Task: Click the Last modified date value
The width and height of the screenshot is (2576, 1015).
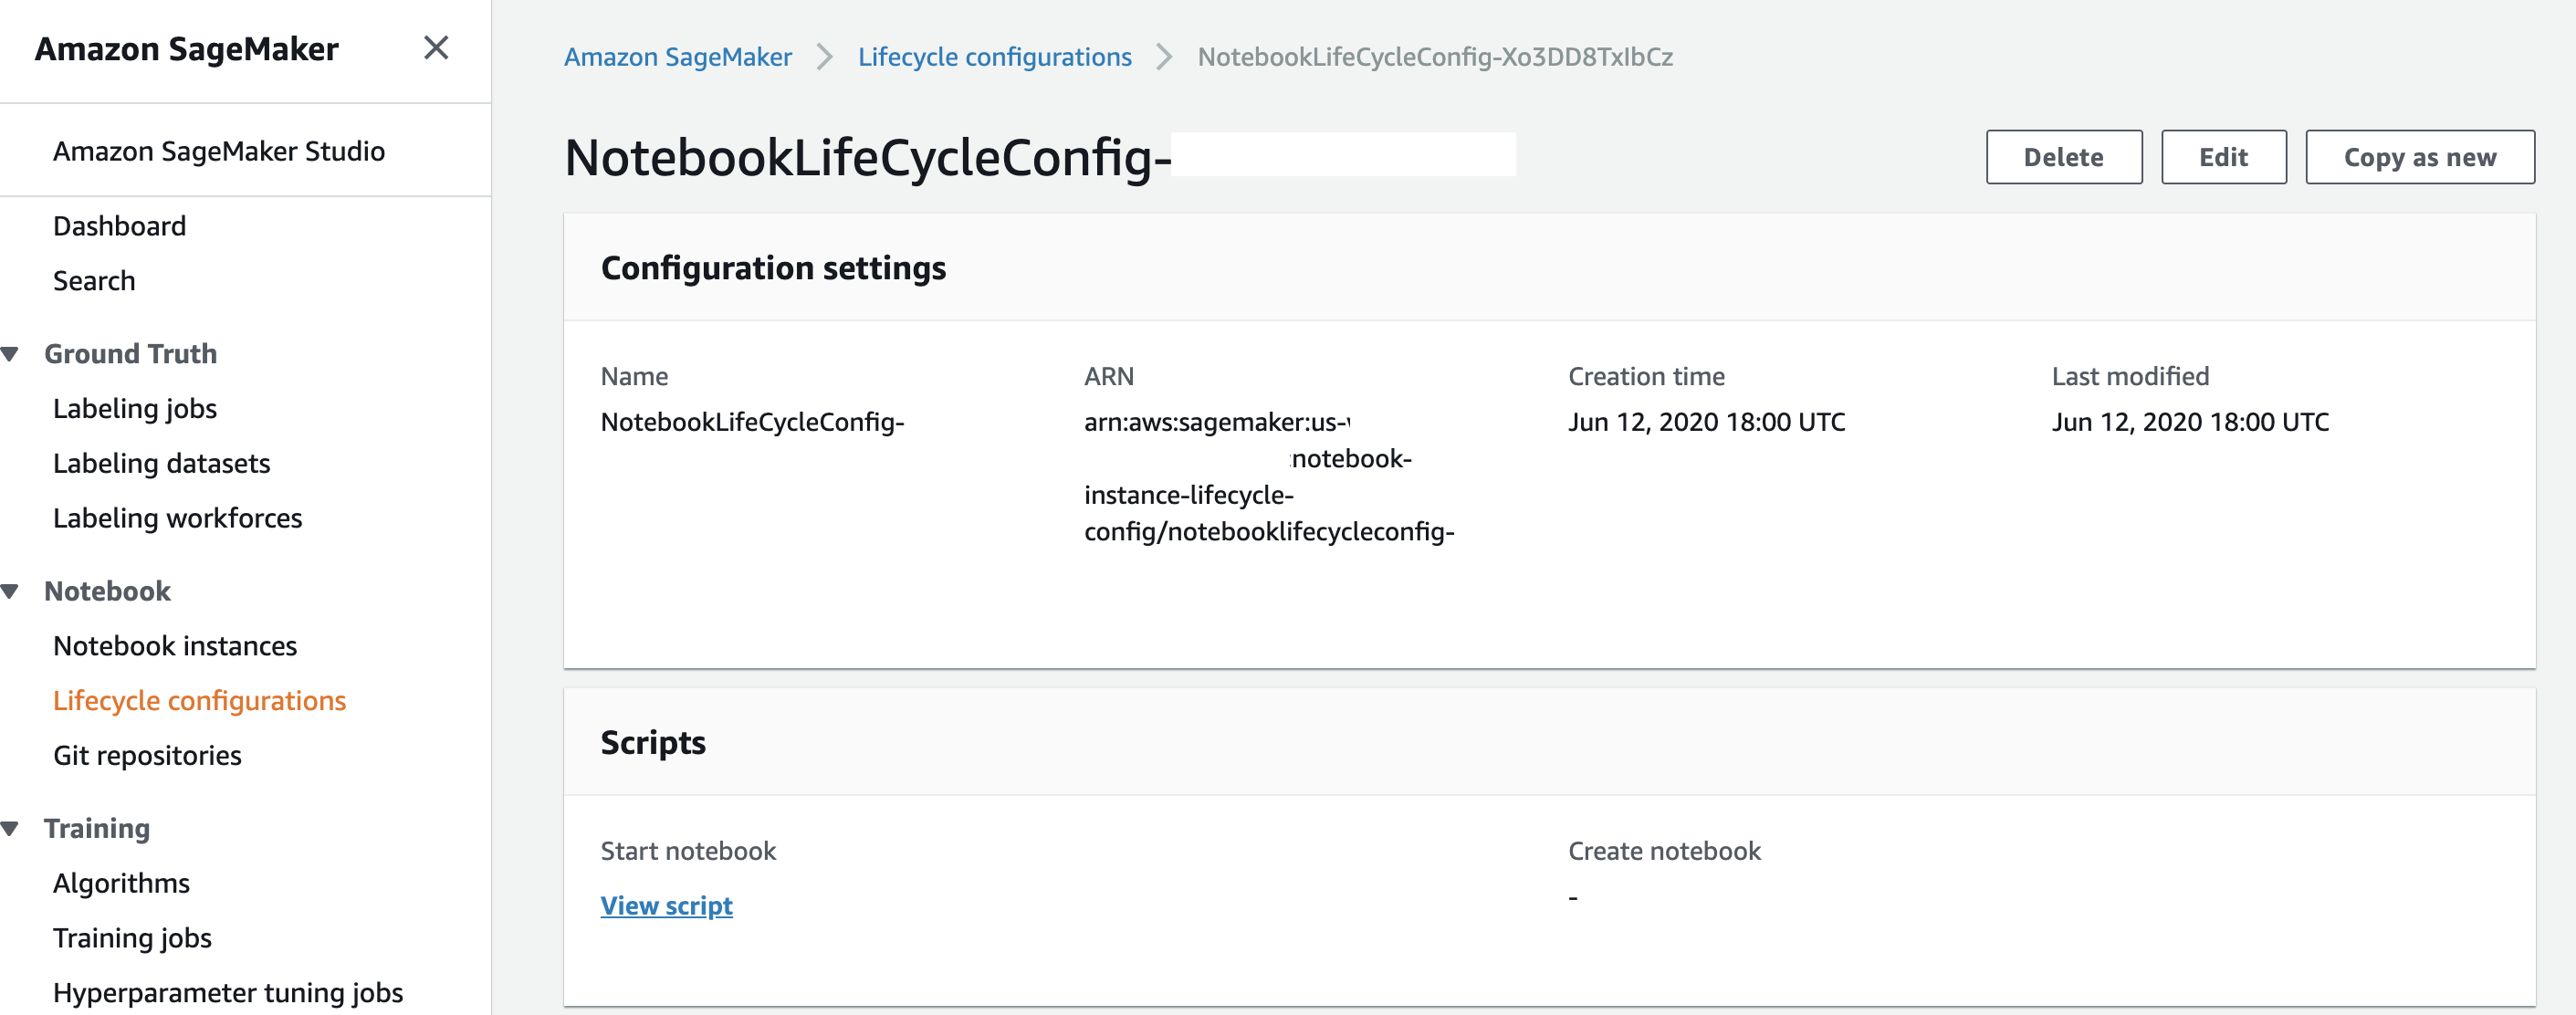Action: [2191, 422]
